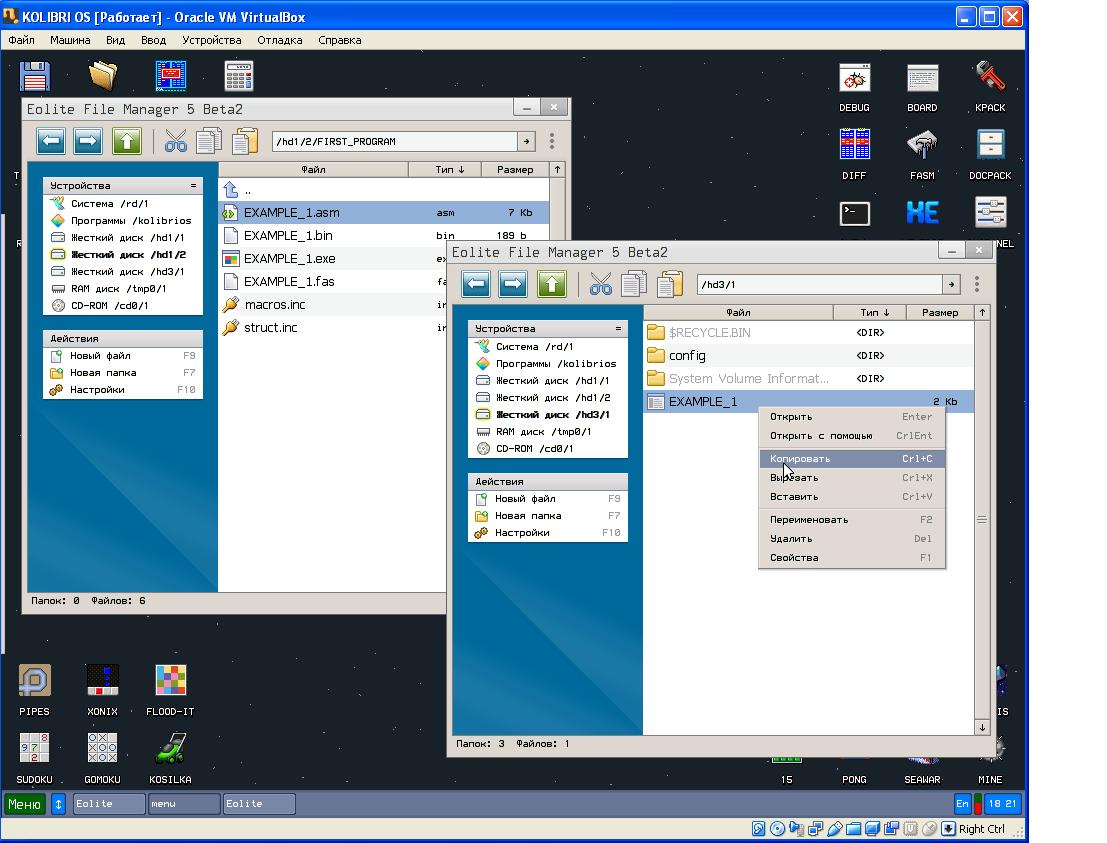
Task: Open the Устройства menu in VirtualBox menubar
Action: click(x=211, y=40)
